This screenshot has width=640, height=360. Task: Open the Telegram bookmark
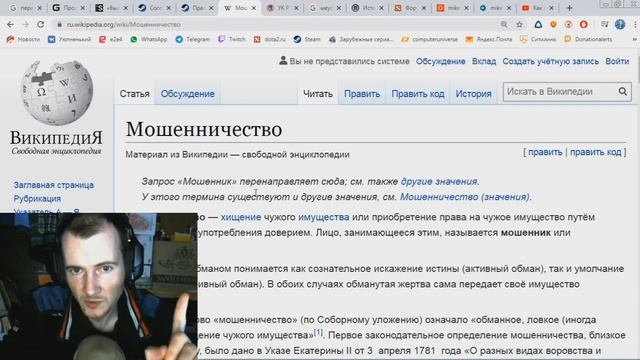pyautogui.click(x=192, y=39)
